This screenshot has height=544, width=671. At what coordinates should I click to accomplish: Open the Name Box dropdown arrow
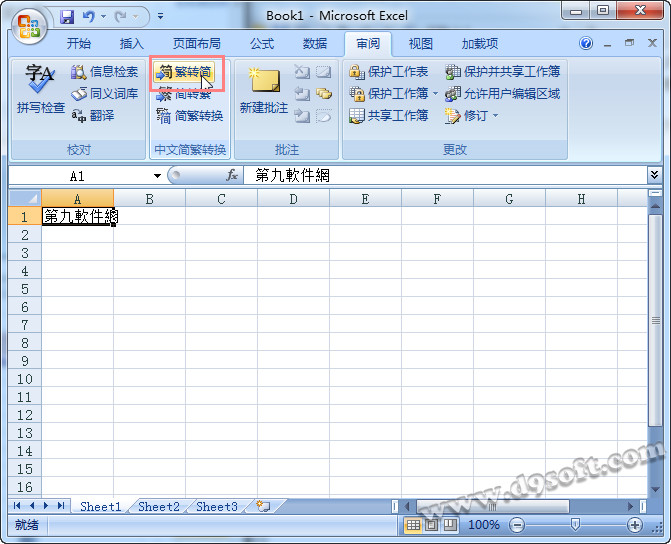coord(157,175)
